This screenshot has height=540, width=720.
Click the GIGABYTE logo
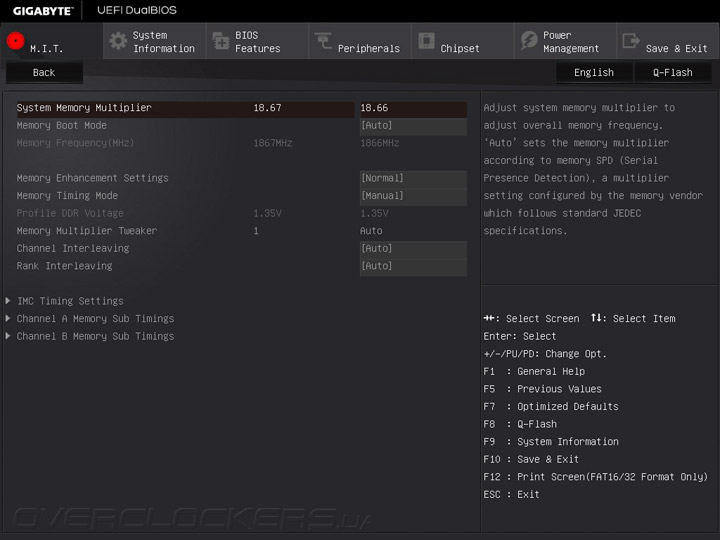[43, 11]
